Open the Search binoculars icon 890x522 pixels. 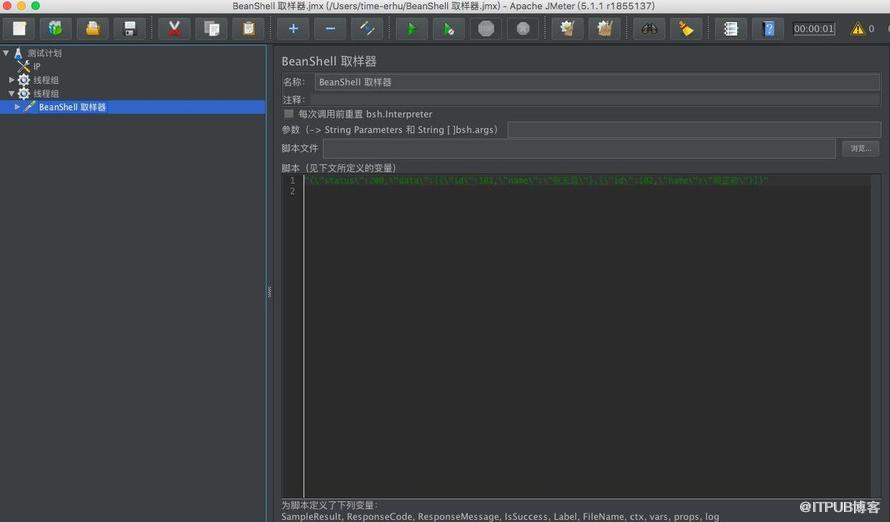(649, 29)
